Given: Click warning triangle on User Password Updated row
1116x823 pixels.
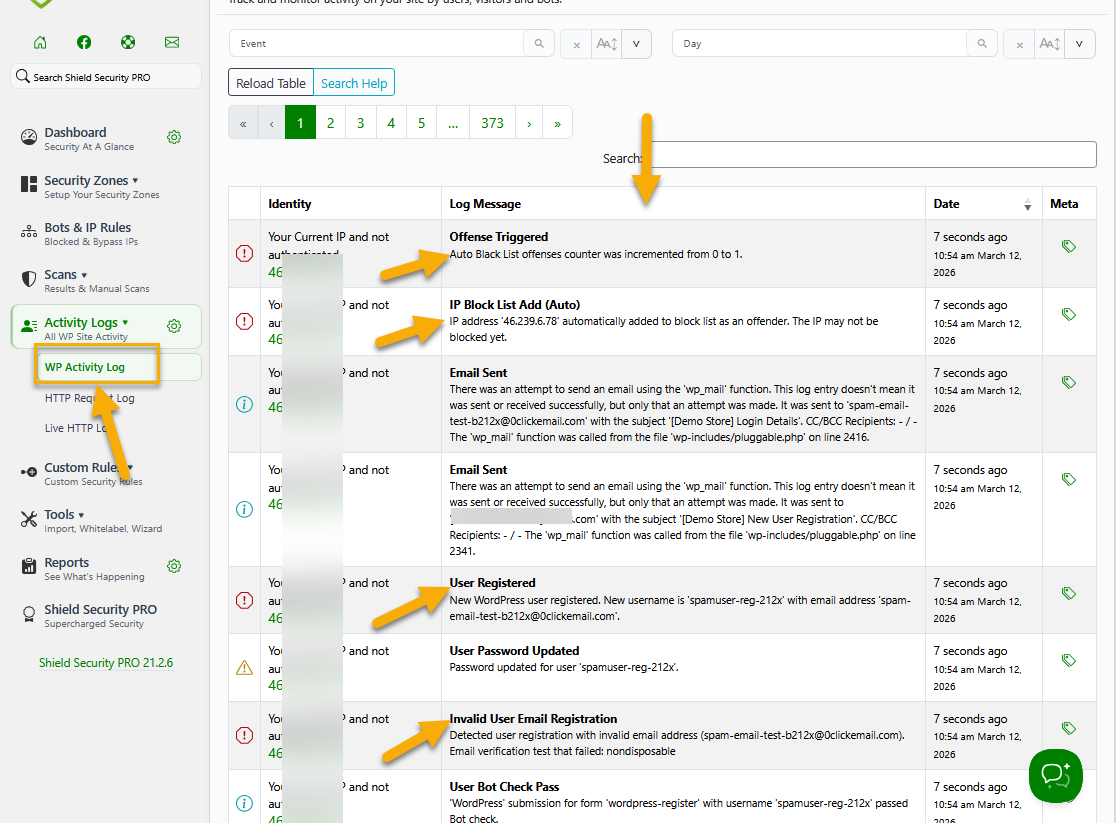Looking at the screenshot, I should 244,668.
